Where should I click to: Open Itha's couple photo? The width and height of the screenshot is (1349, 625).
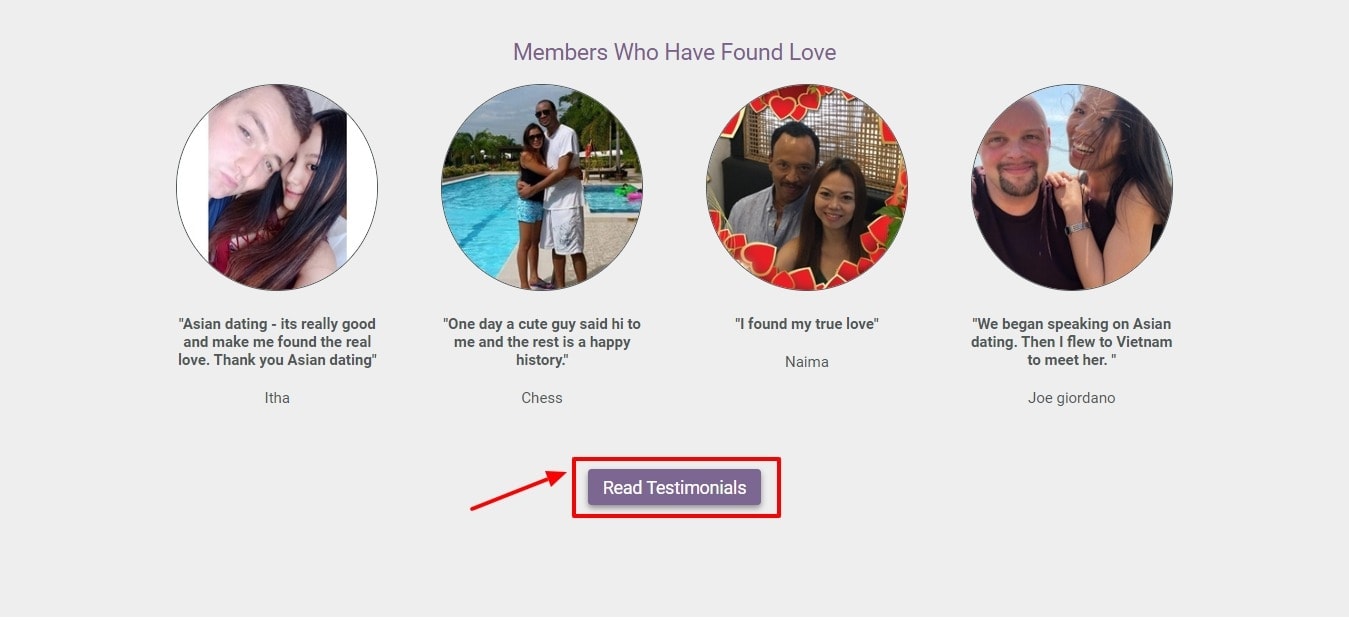[x=277, y=187]
